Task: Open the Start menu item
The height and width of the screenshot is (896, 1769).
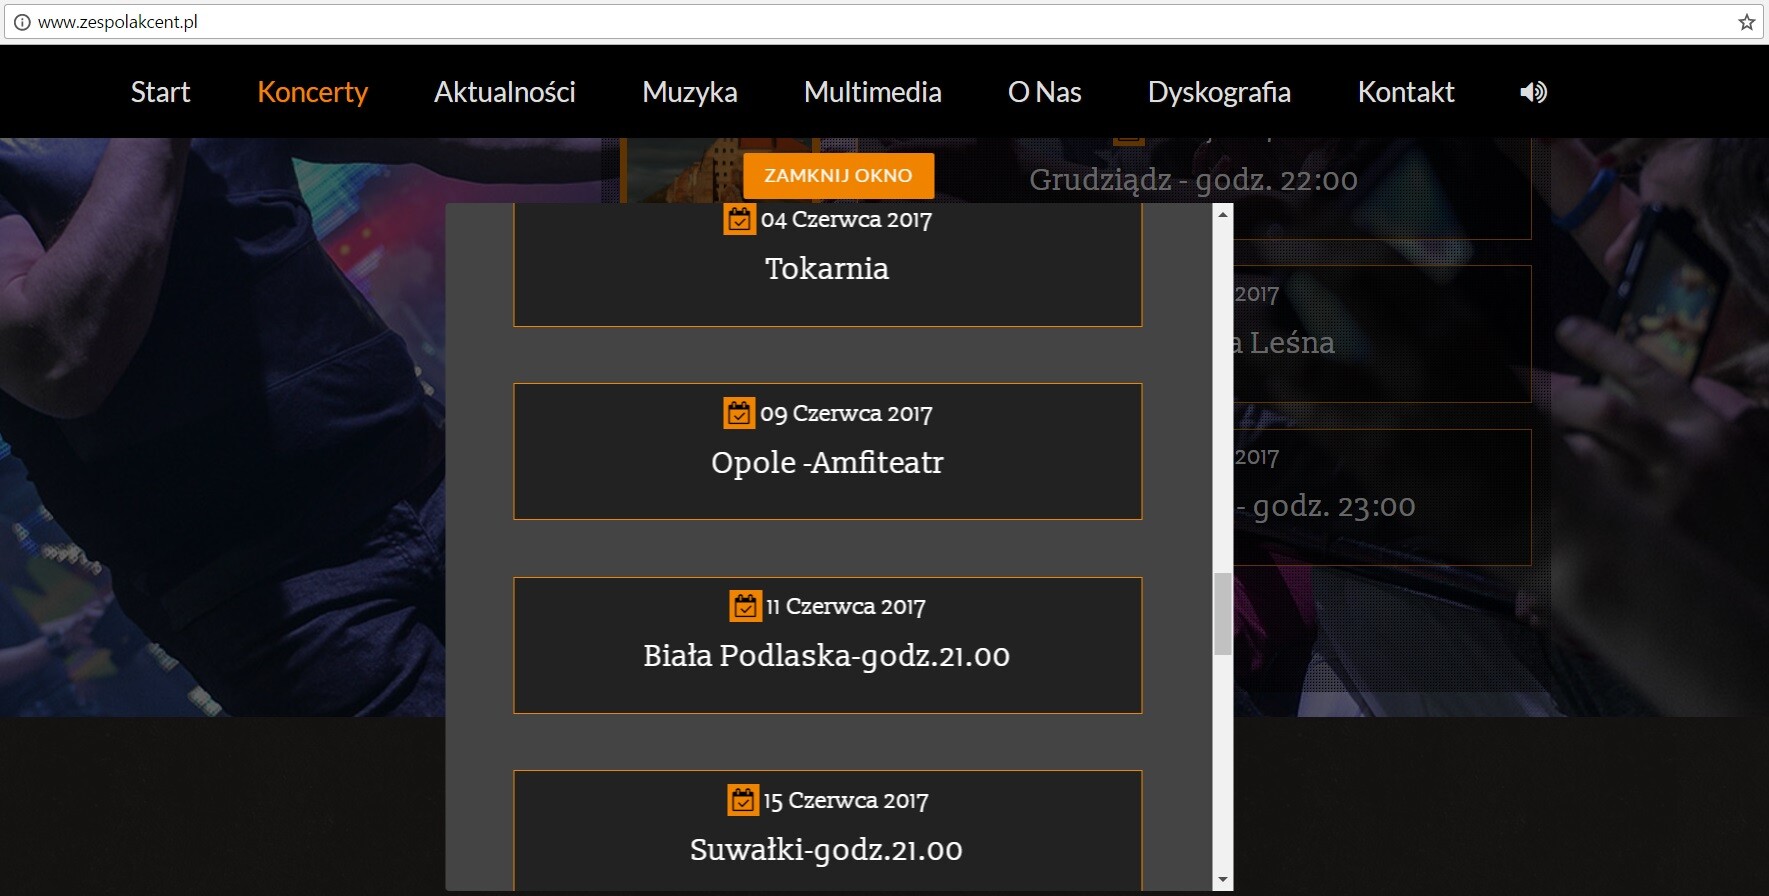Action: [160, 92]
